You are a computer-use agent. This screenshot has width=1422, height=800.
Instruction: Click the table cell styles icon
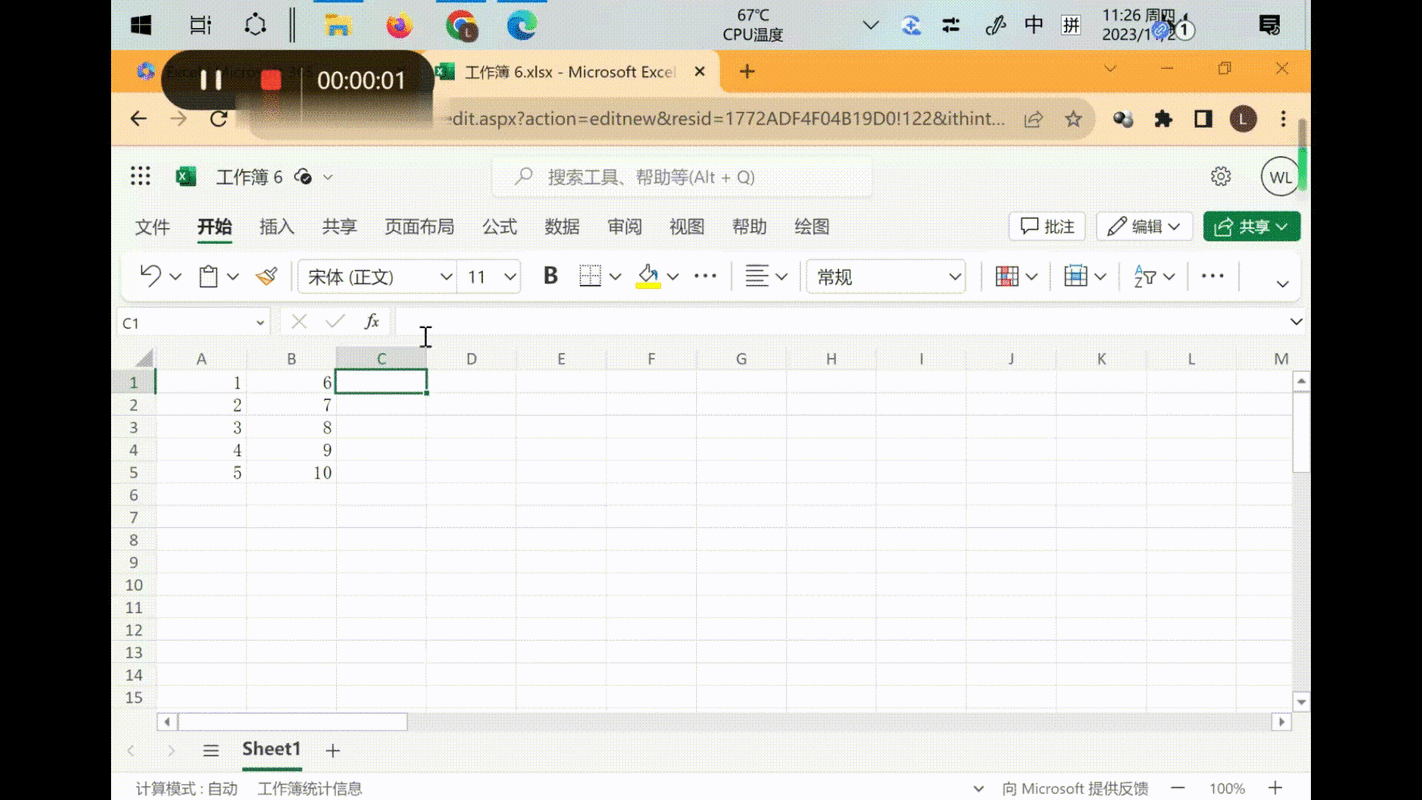(1075, 277)
